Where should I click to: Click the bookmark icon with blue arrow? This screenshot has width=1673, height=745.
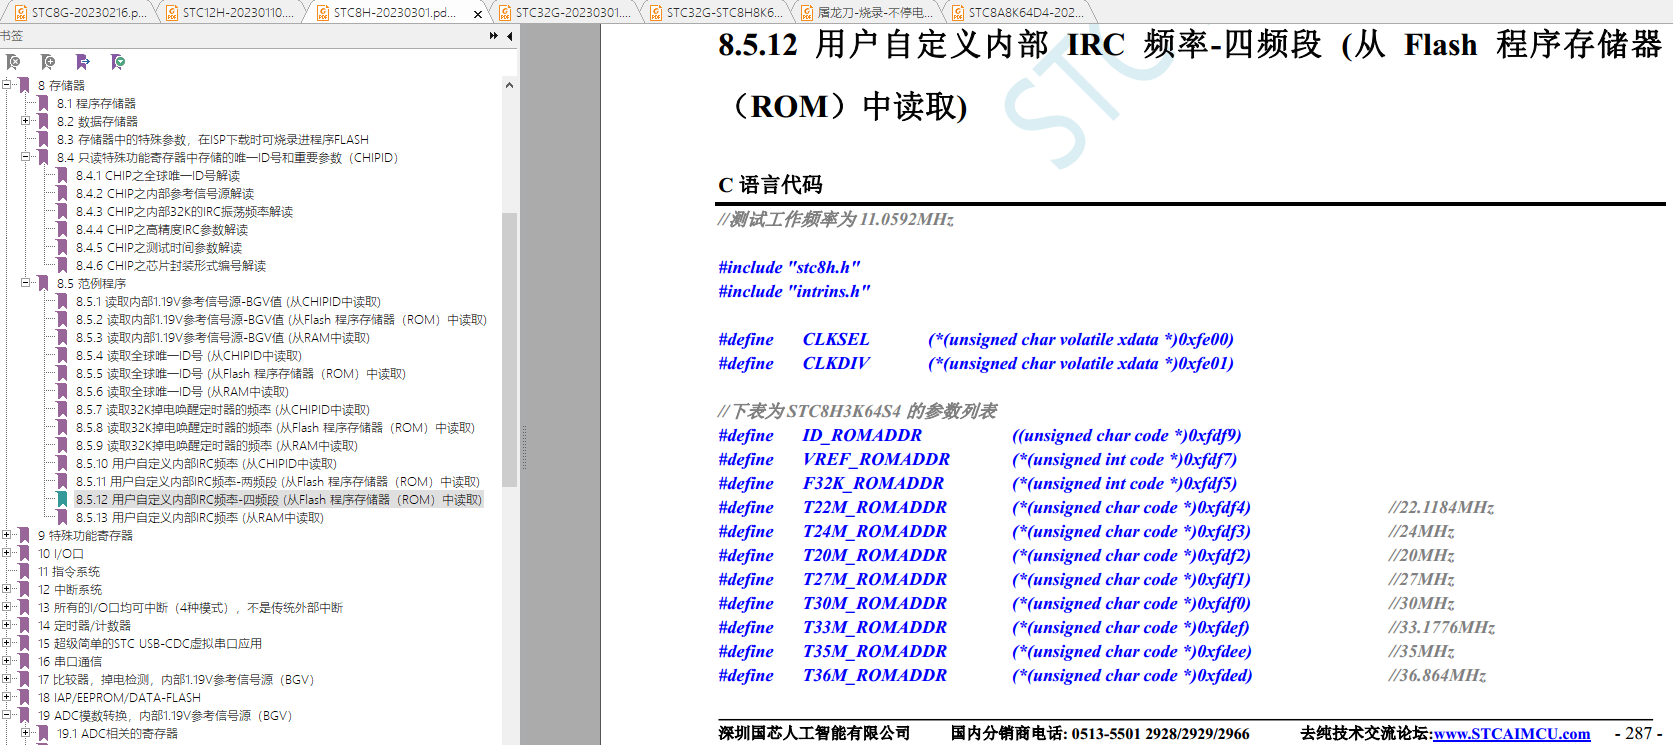(x=83, y=62)
